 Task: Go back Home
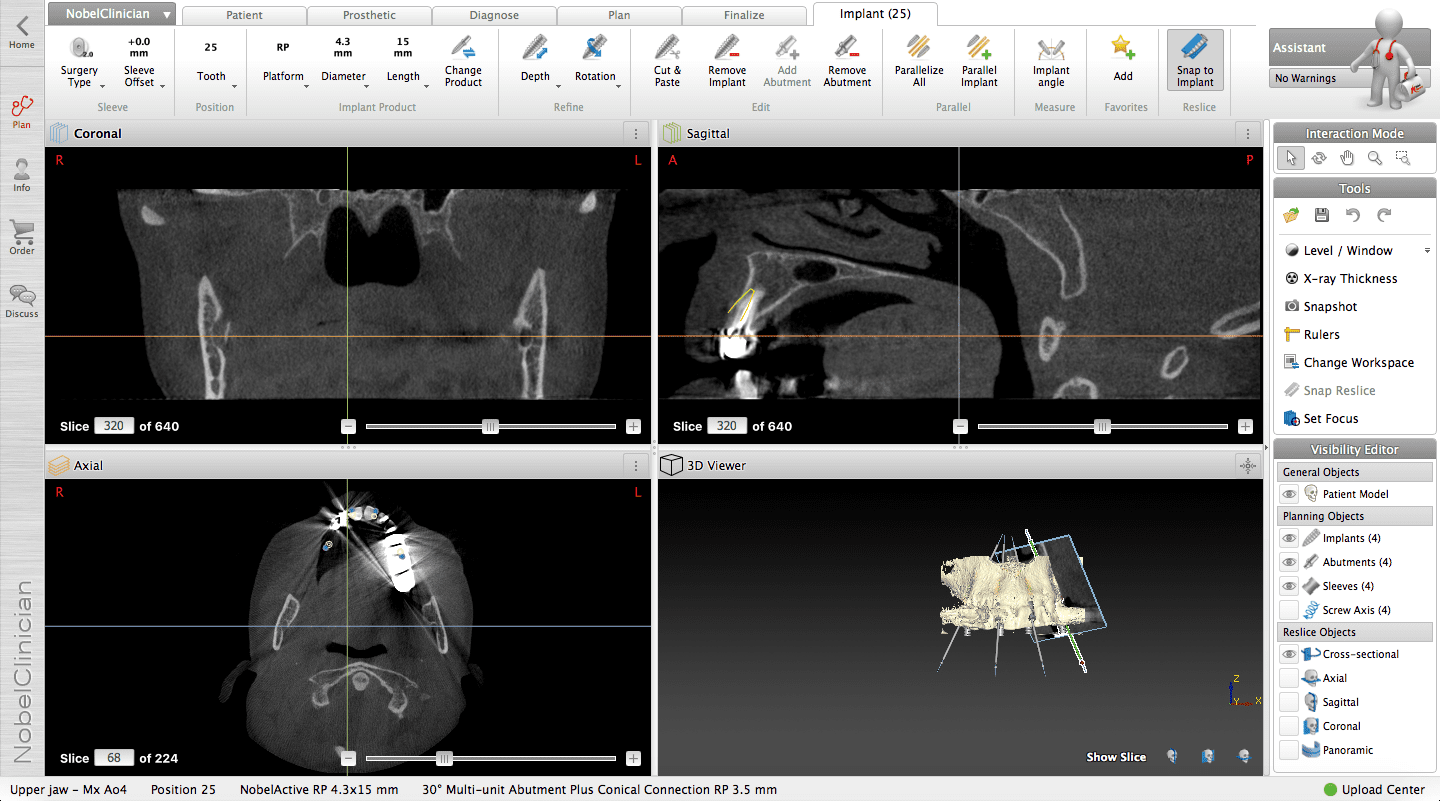22,33
